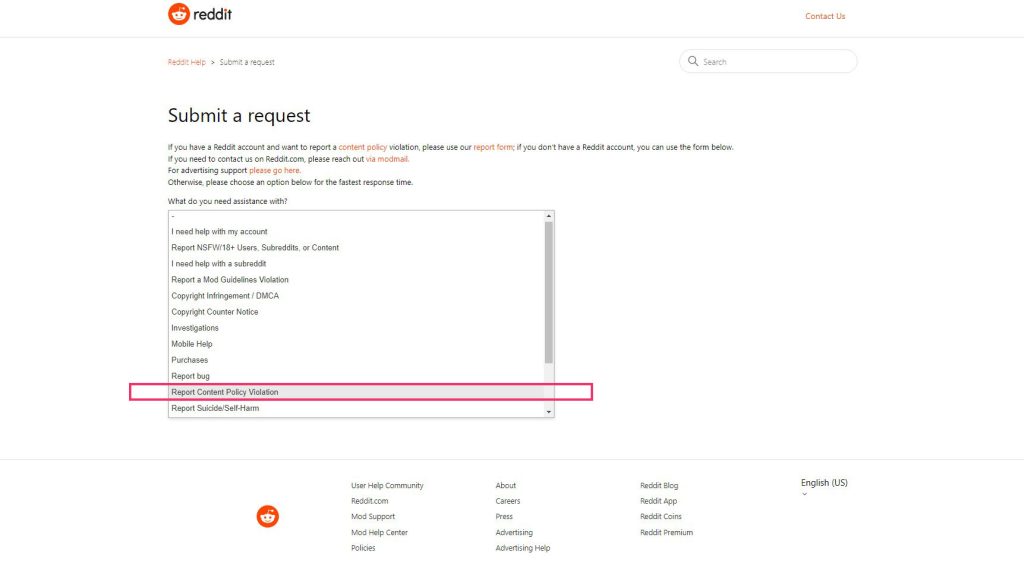Click the search magnifier icon

(693, 62)
